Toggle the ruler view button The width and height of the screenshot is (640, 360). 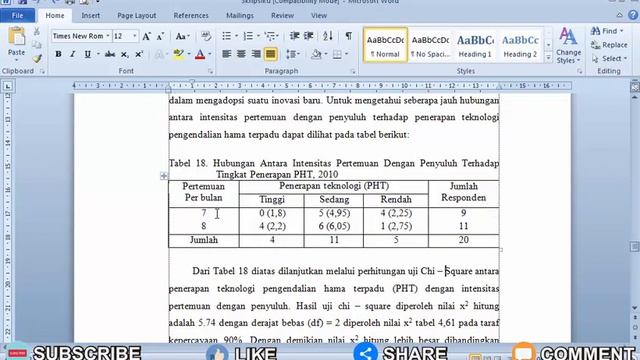click(635, 86)
